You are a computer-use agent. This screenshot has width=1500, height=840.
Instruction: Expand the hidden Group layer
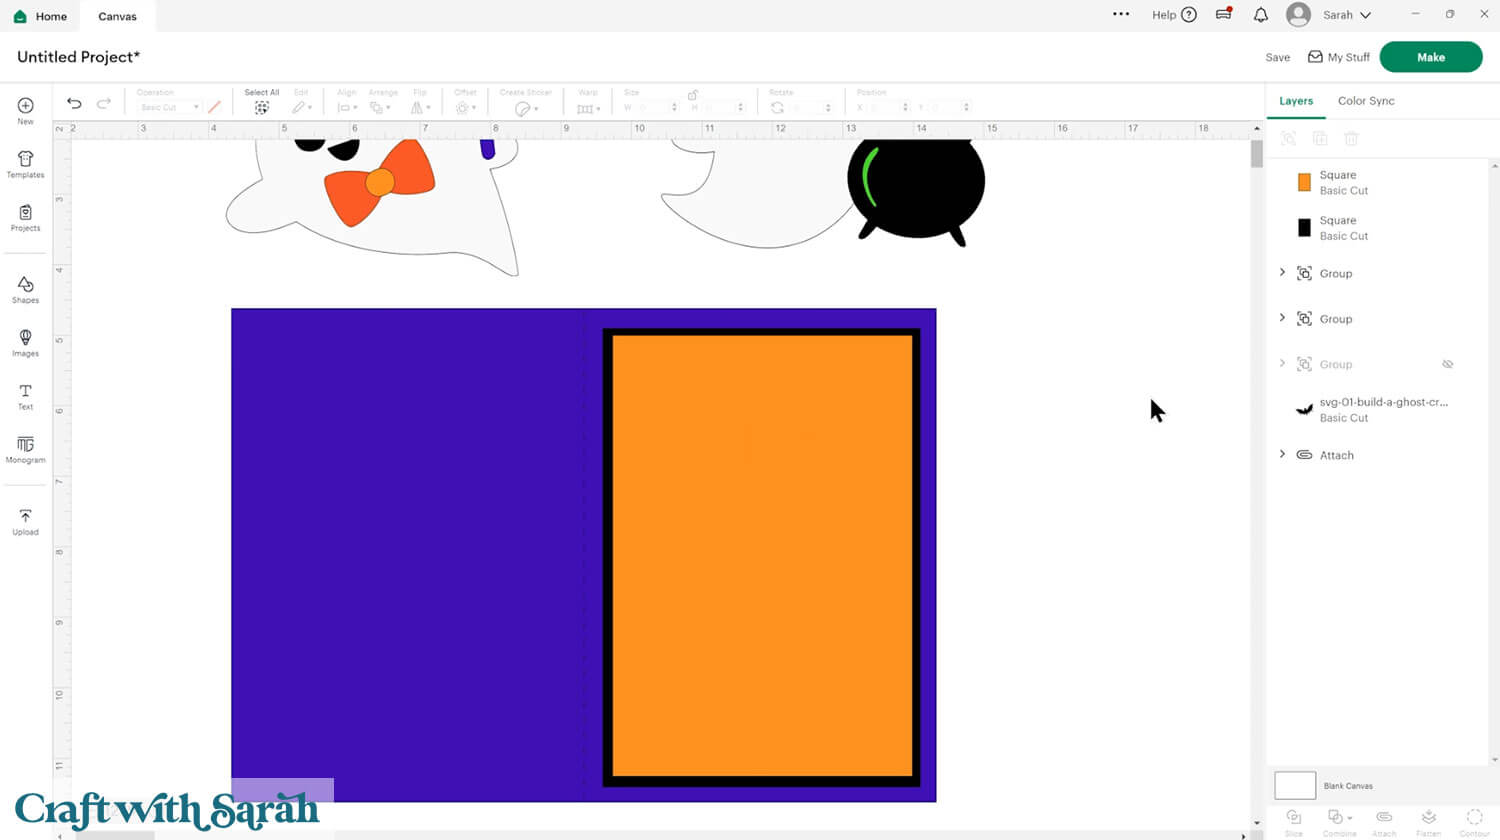click(x=1283, y=363)
